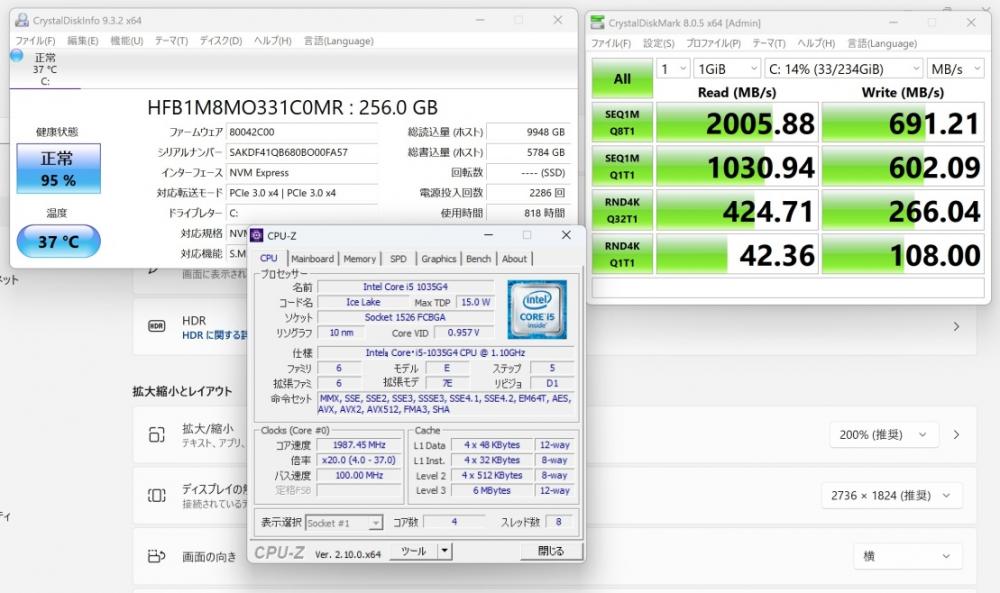
Task: Click the interface field NVM Express
Action: point(302,173)
